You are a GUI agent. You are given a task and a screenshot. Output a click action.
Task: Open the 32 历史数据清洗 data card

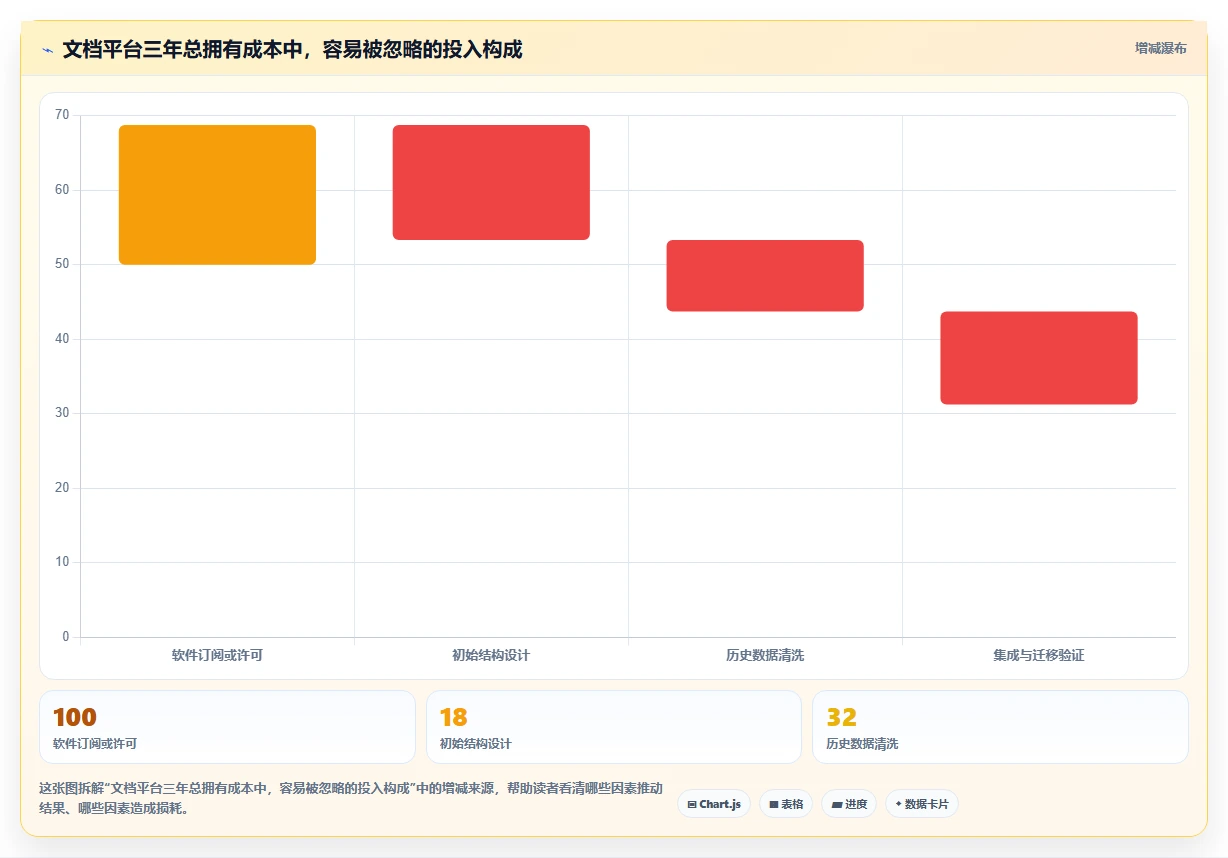1000,727
